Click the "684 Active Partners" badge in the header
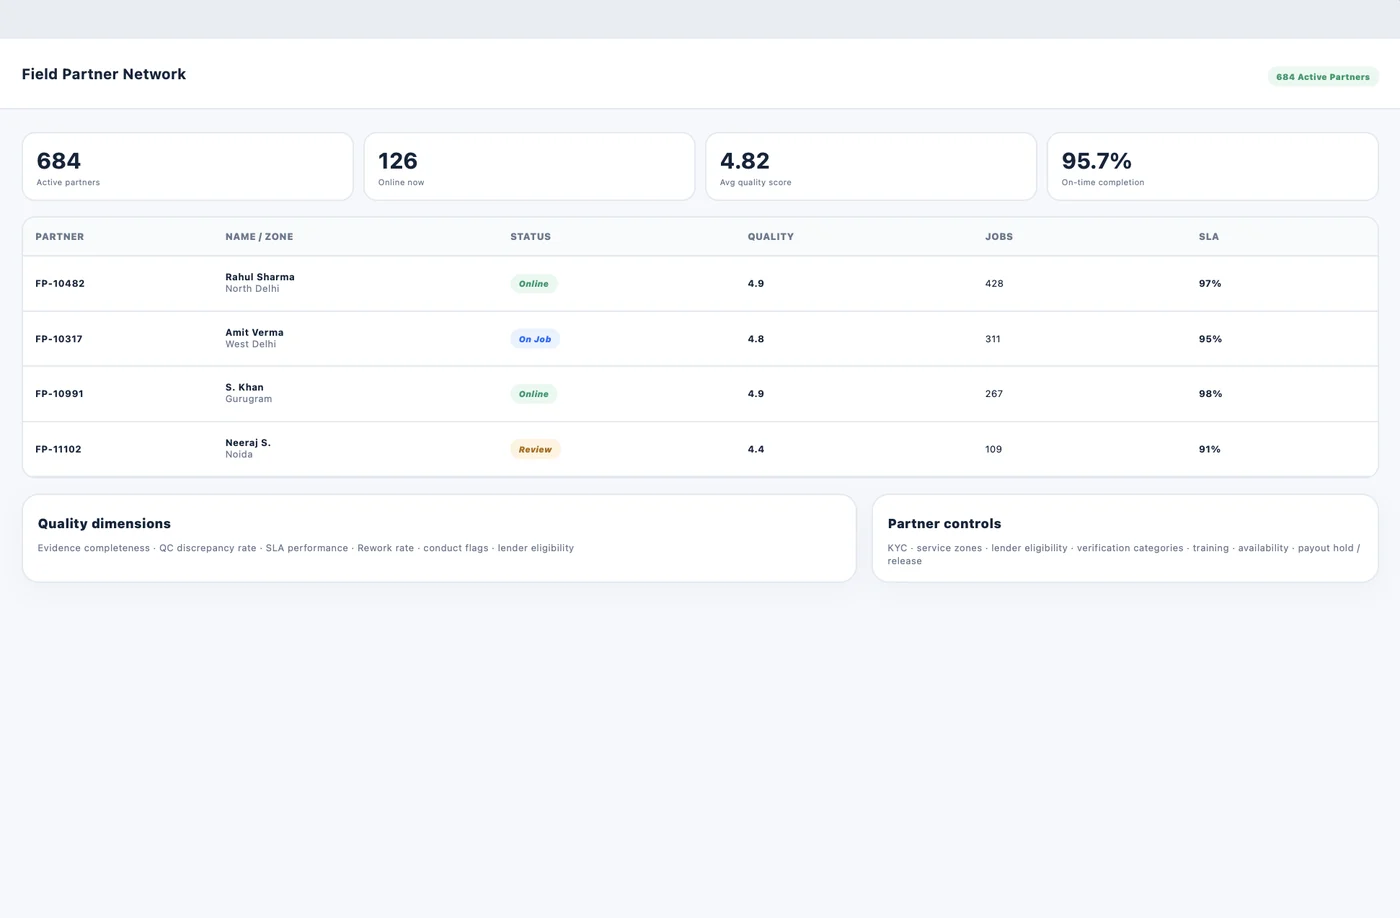The image size is (1400, 918). (x=1323, y=77)
